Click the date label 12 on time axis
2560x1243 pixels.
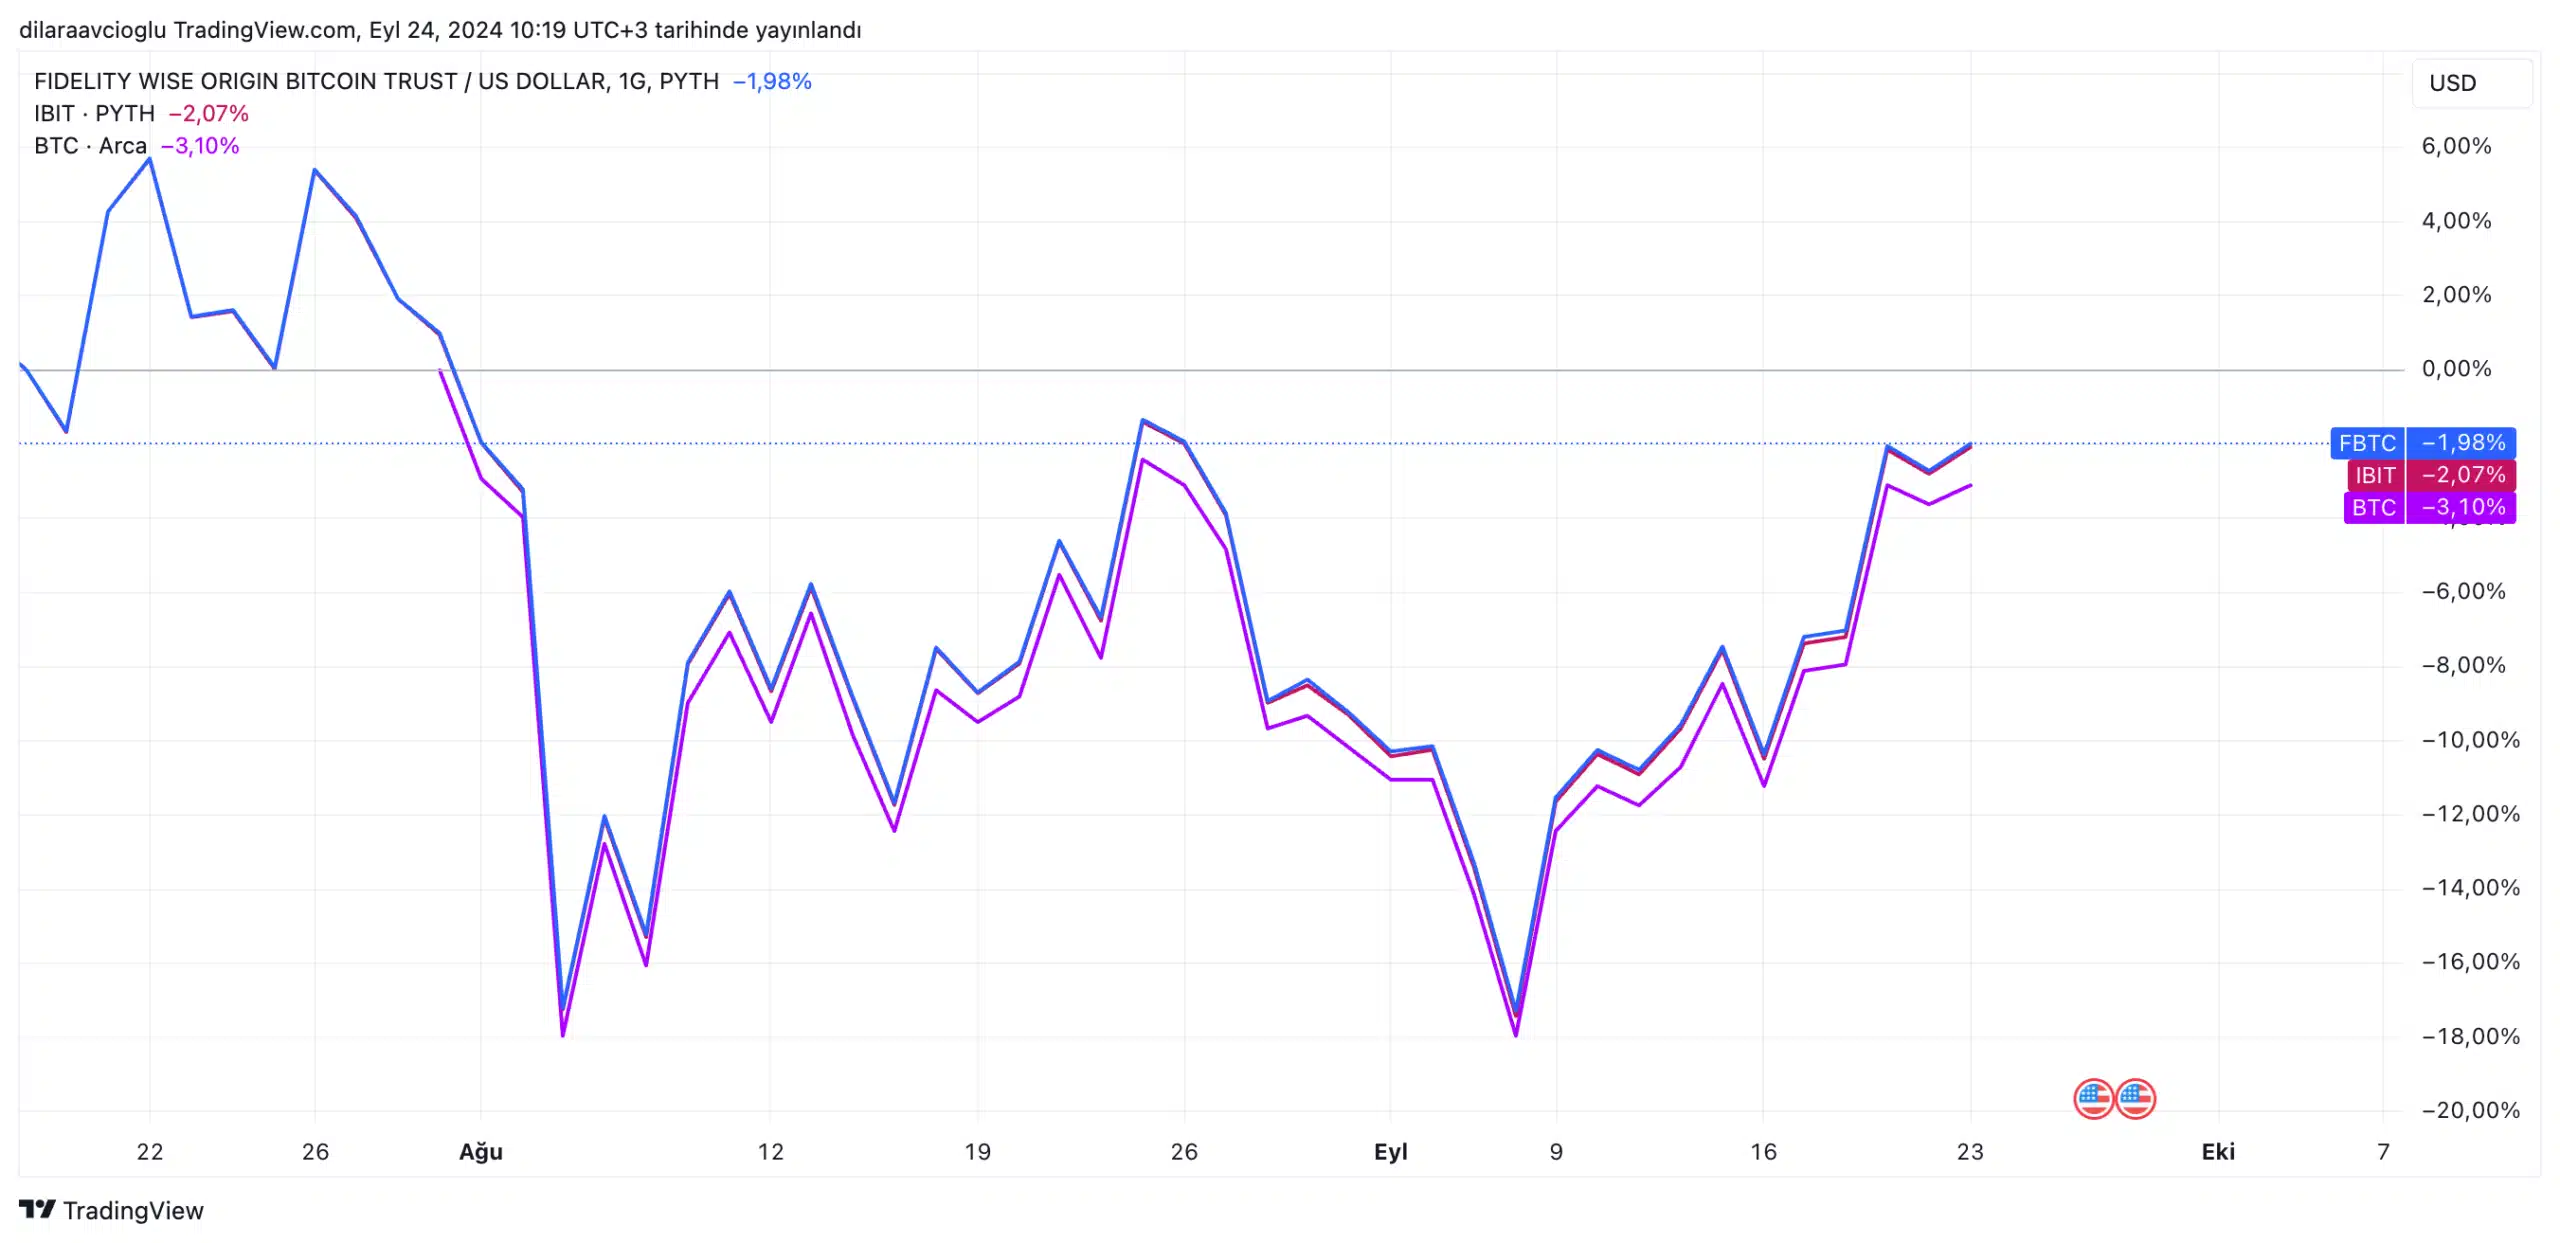pyautogui.click(x=770, y=1152)
